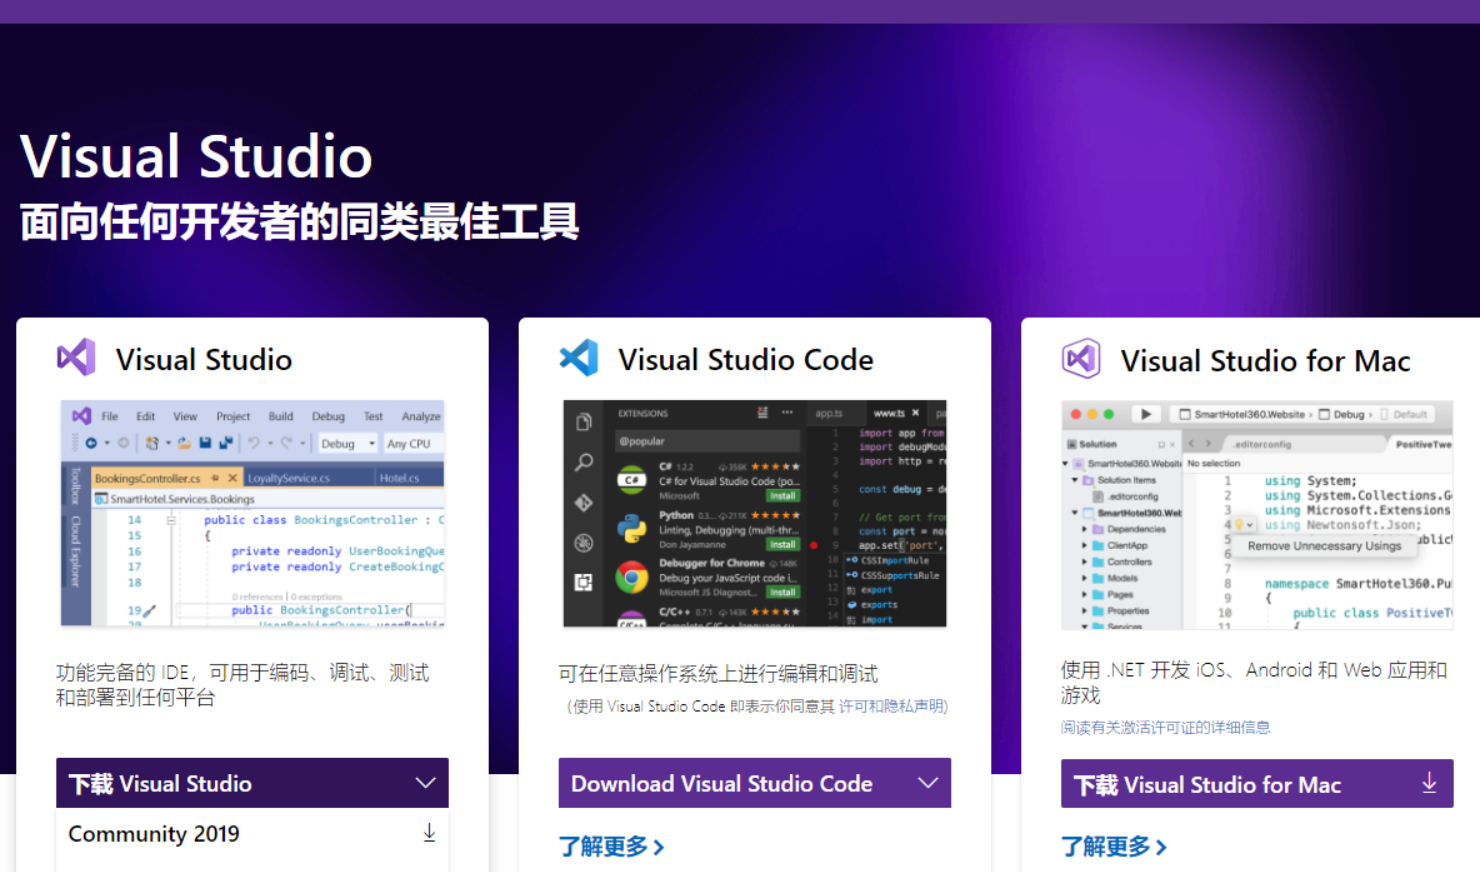
Task: Open the 许可和隐私声明 link
Action: (x=891, y=706)
